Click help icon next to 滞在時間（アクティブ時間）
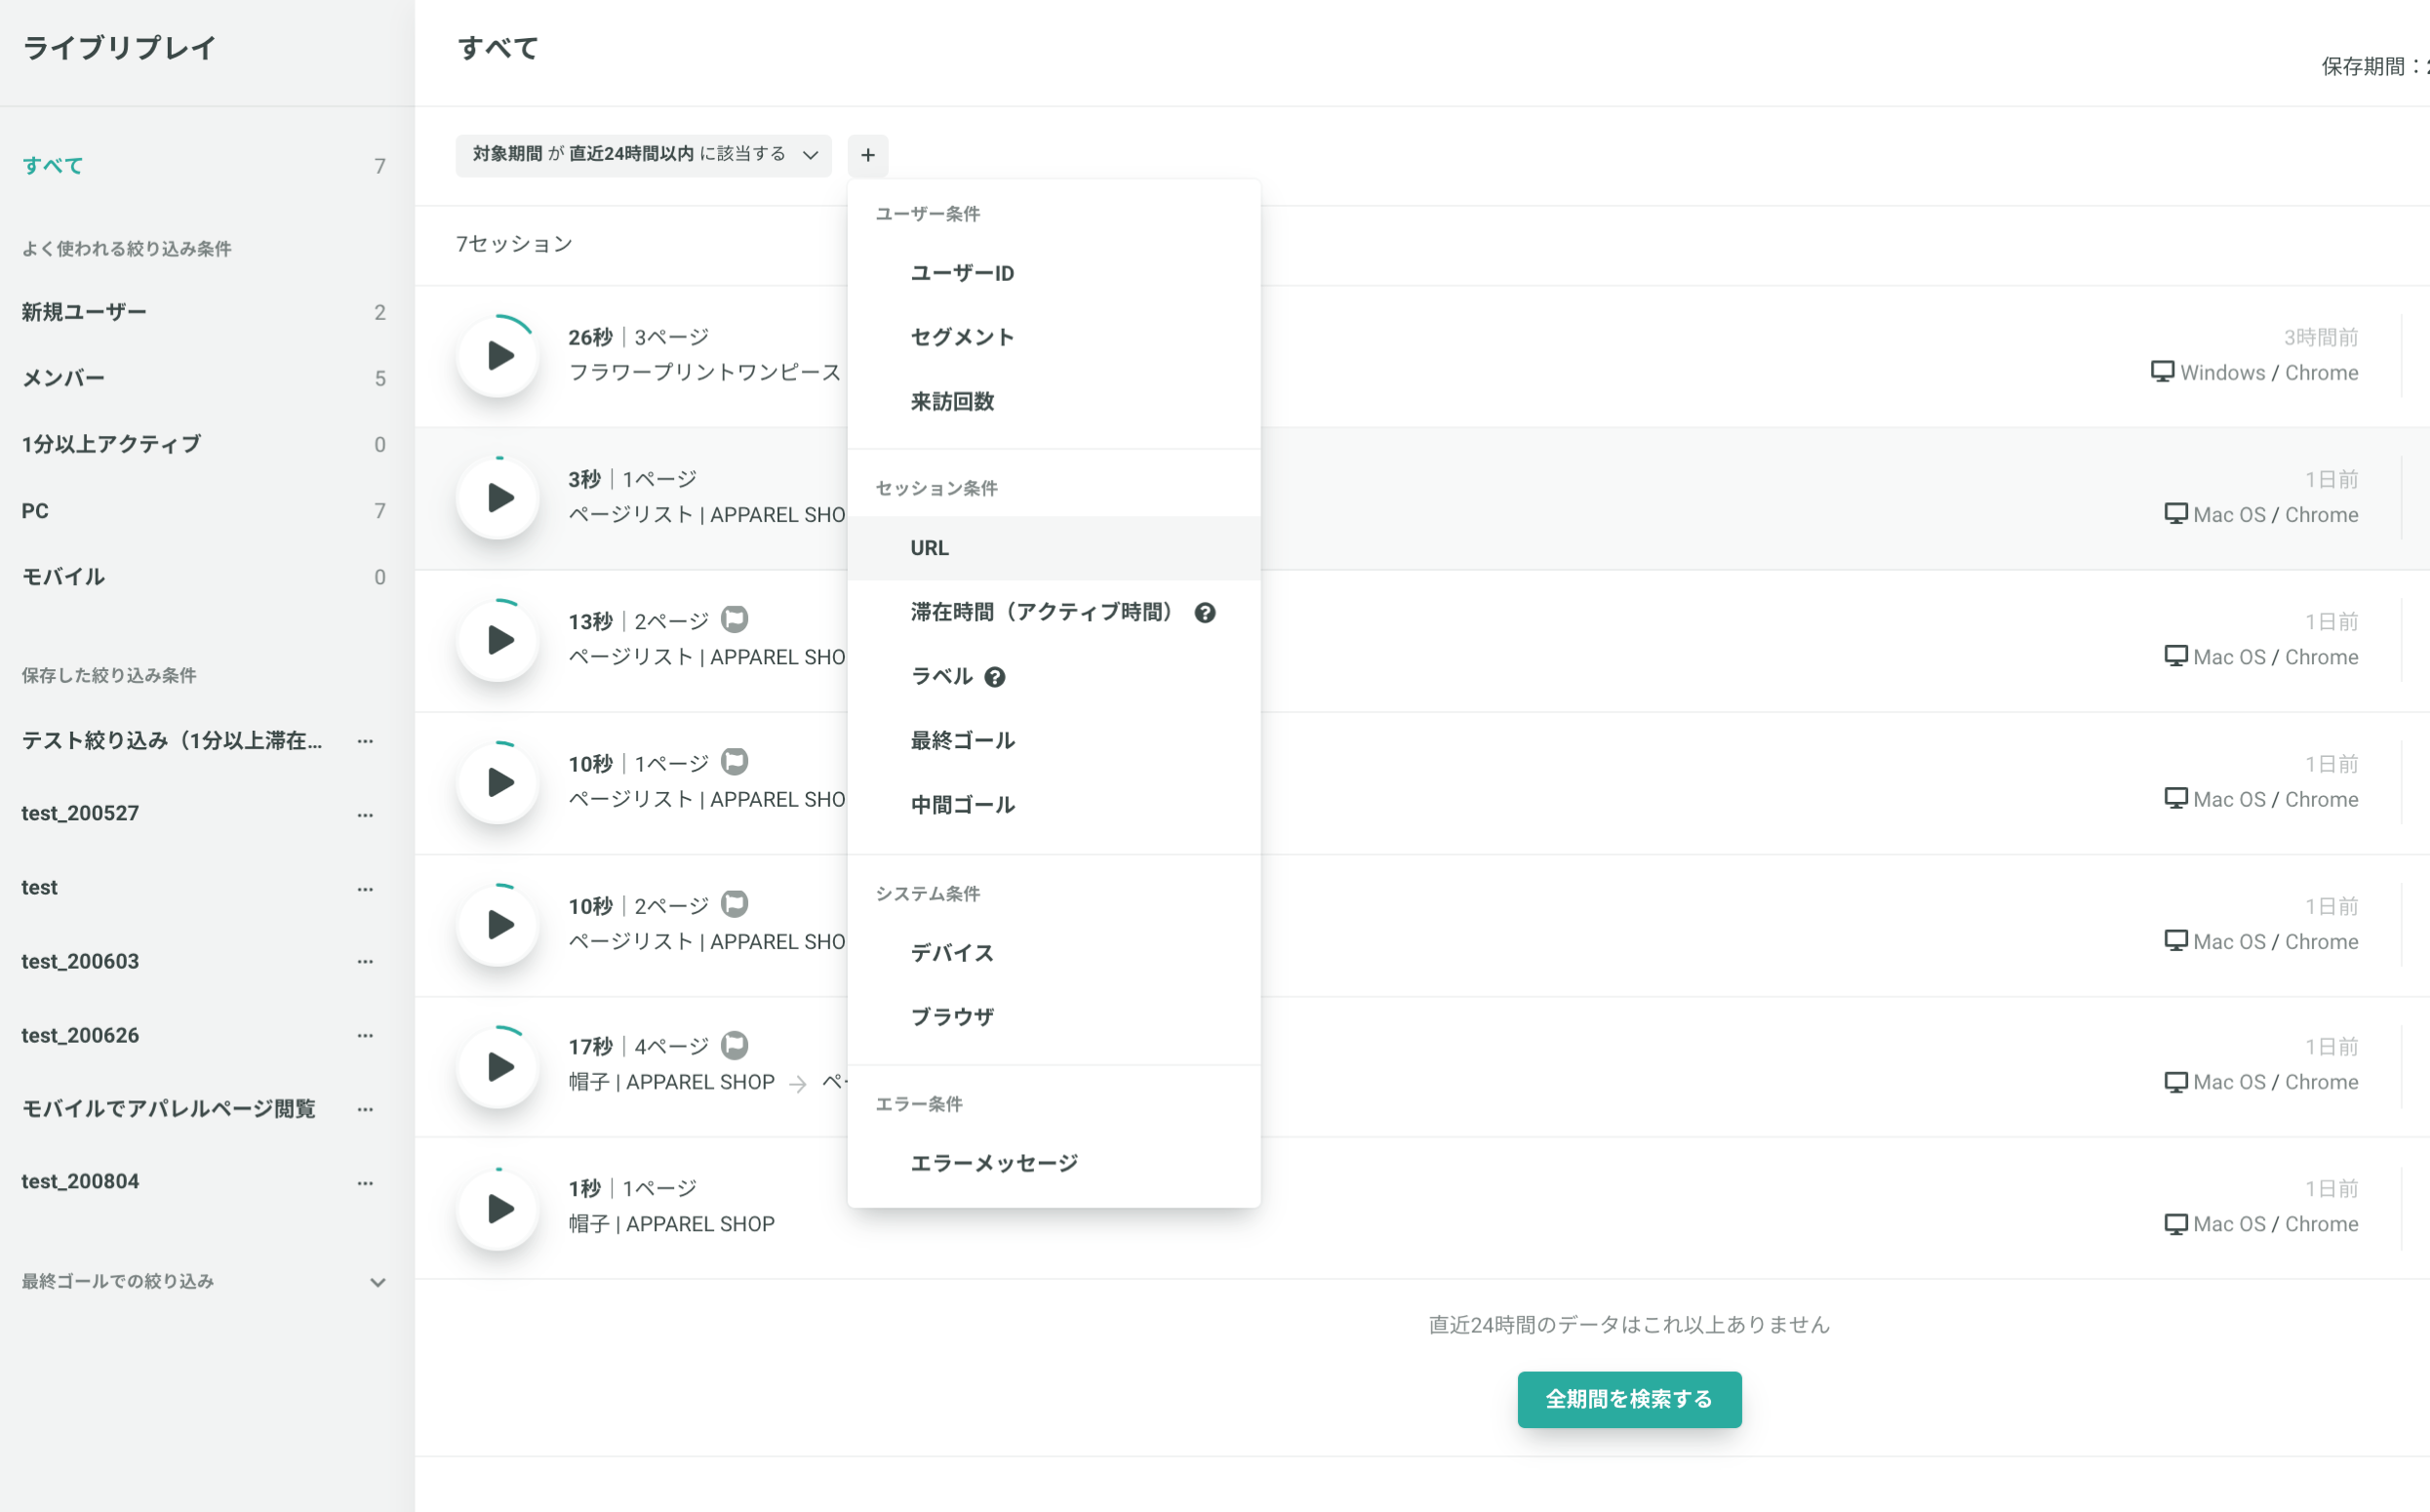This screenshot has width=2430, height=1512. point(1205,613)
